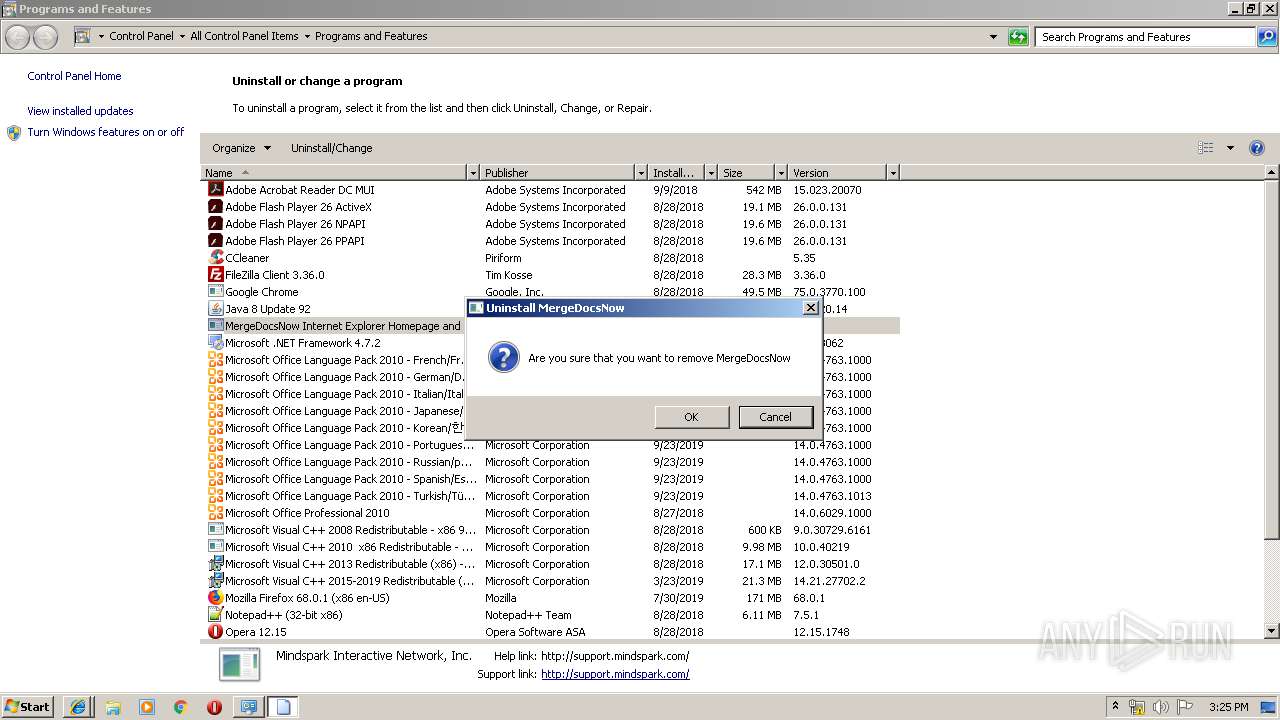This screenshot has height=720, width=1280.
Task: Sort by the Version column header
Action: (837, 173)
